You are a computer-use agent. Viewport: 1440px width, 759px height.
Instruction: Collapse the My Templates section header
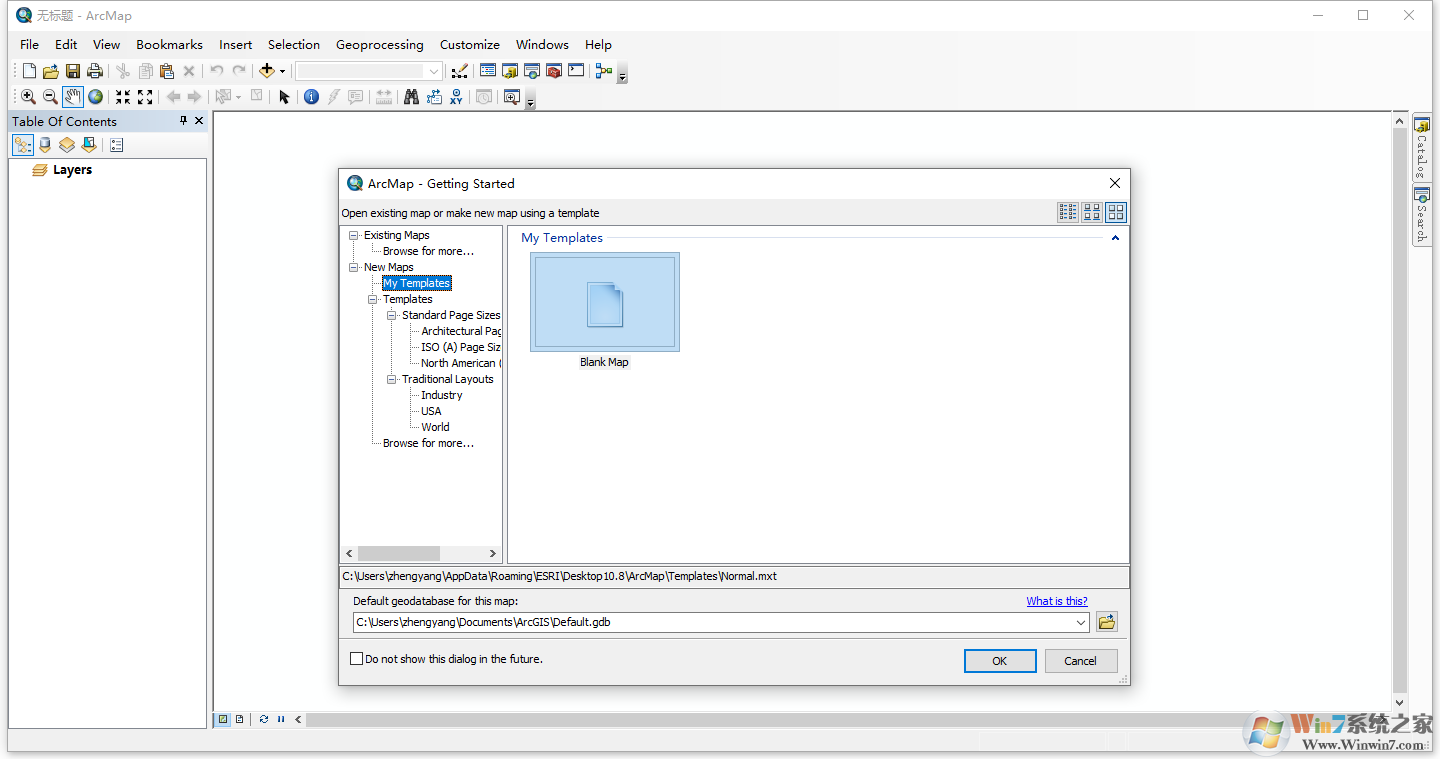tap(1116, 238)
